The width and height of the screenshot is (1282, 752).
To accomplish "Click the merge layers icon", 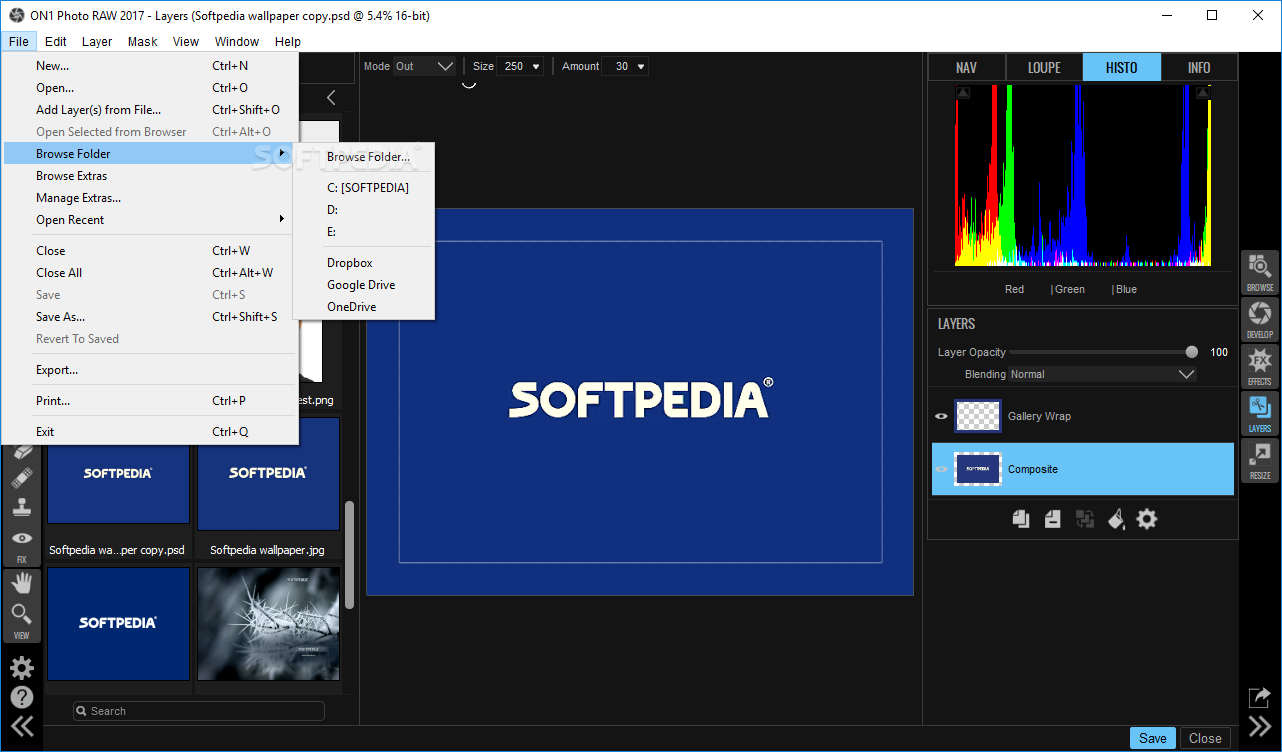I will tap(1085, 519).
